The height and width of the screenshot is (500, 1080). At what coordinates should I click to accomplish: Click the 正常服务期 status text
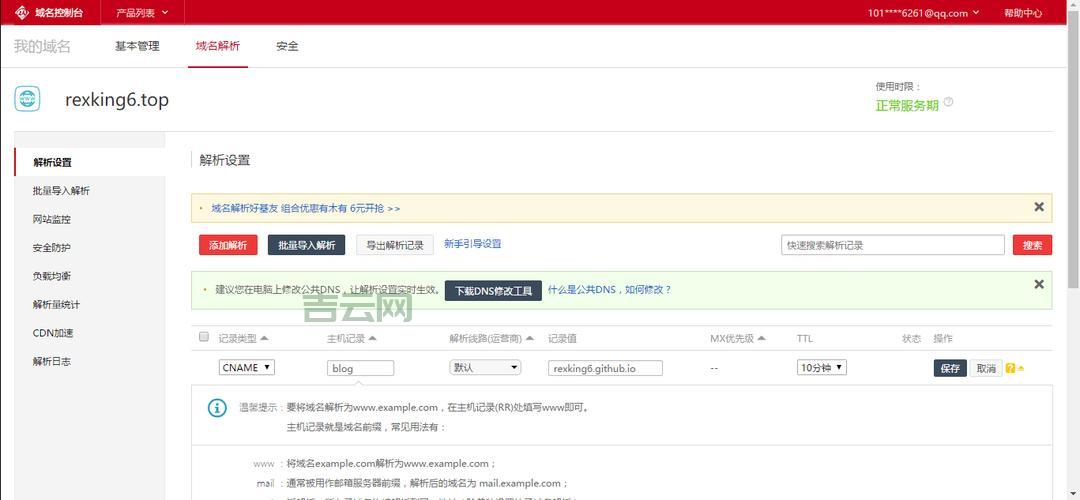pos(907,105)
